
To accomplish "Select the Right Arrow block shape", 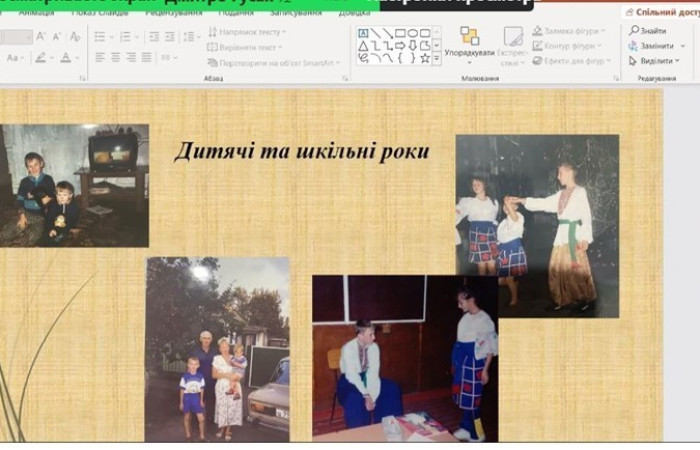I will 400,46.
